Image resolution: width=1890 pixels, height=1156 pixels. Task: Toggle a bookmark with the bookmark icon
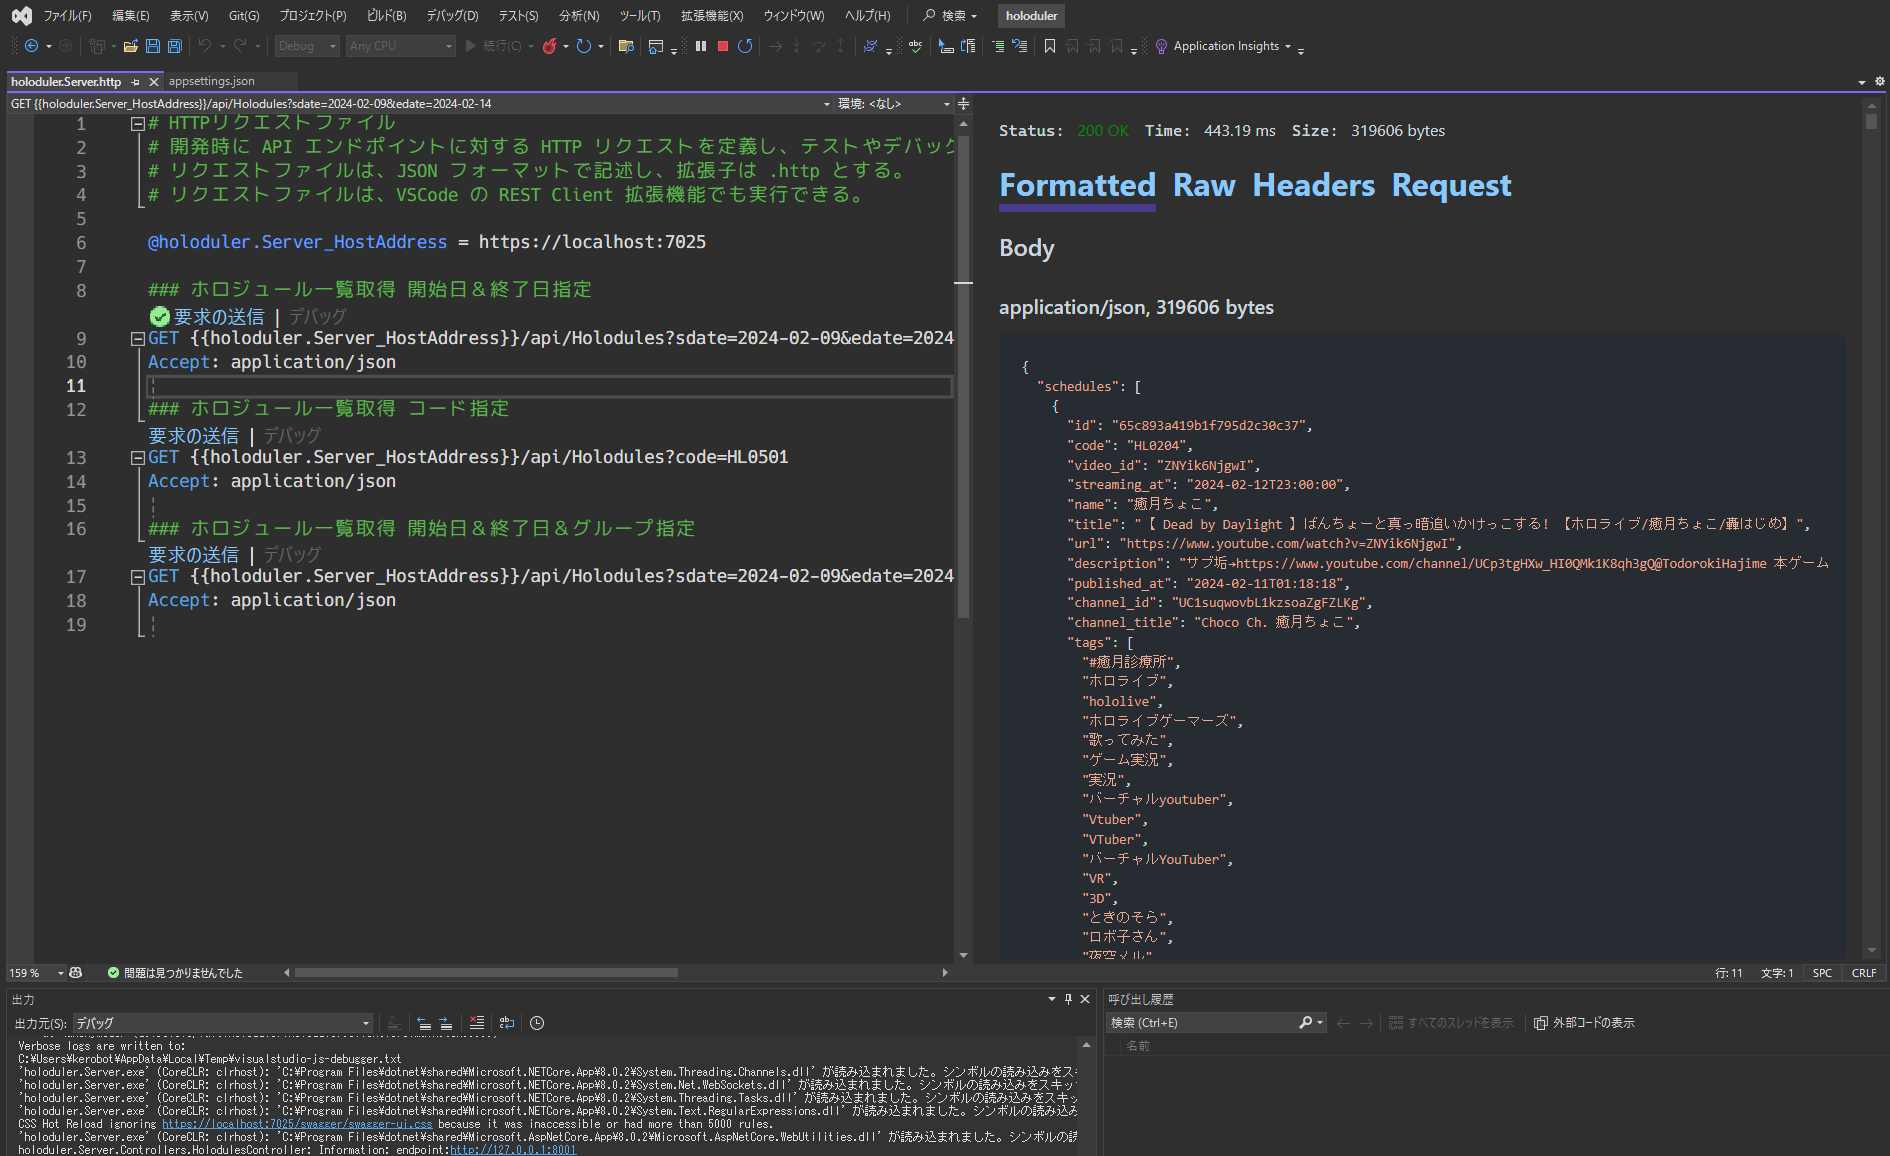point(1051,46)
